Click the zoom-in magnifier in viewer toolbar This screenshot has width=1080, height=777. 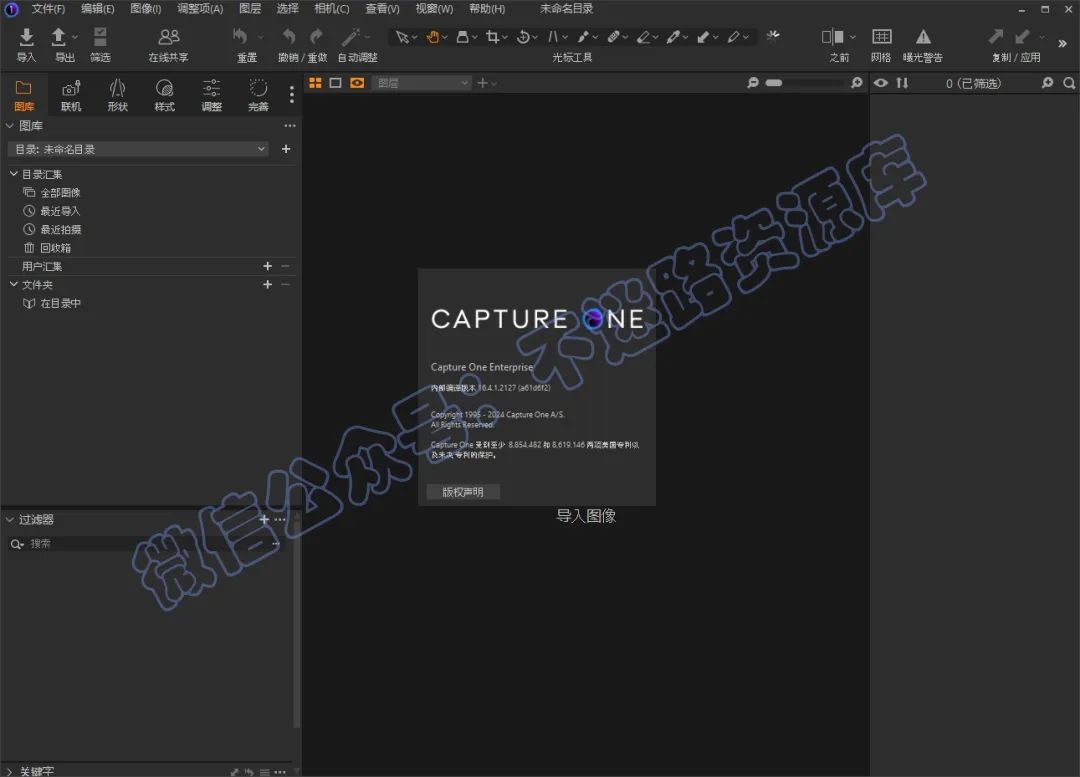pyautogui.click(x=856, y=83)
